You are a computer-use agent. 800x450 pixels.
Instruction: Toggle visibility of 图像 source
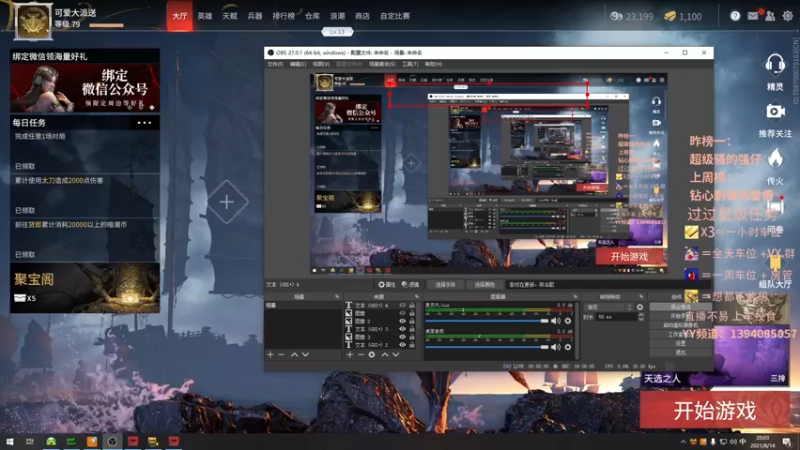coord(402,313)
